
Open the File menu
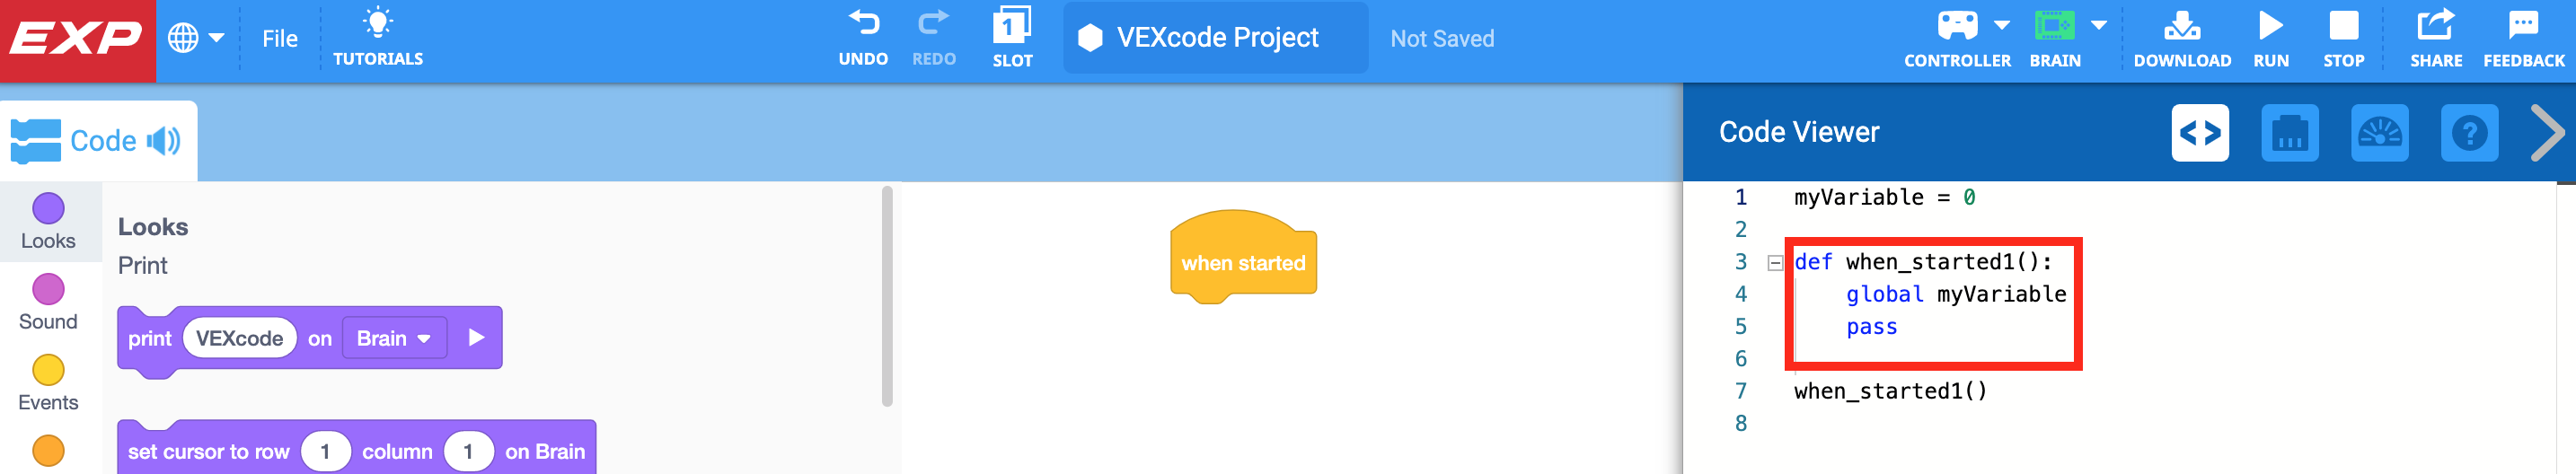280,38
